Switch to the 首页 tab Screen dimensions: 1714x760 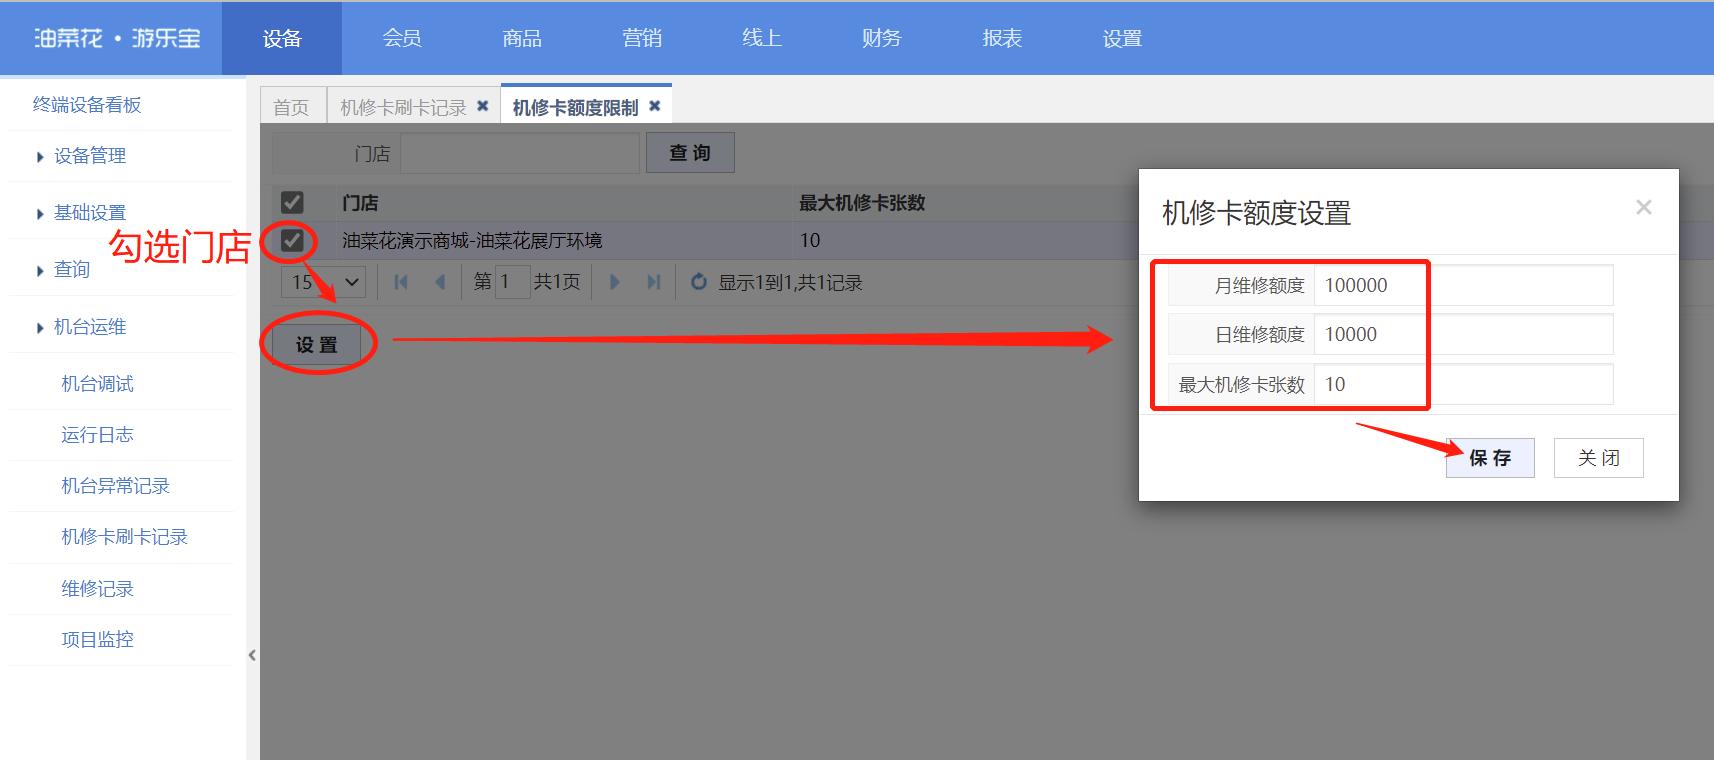pos(292,107)
